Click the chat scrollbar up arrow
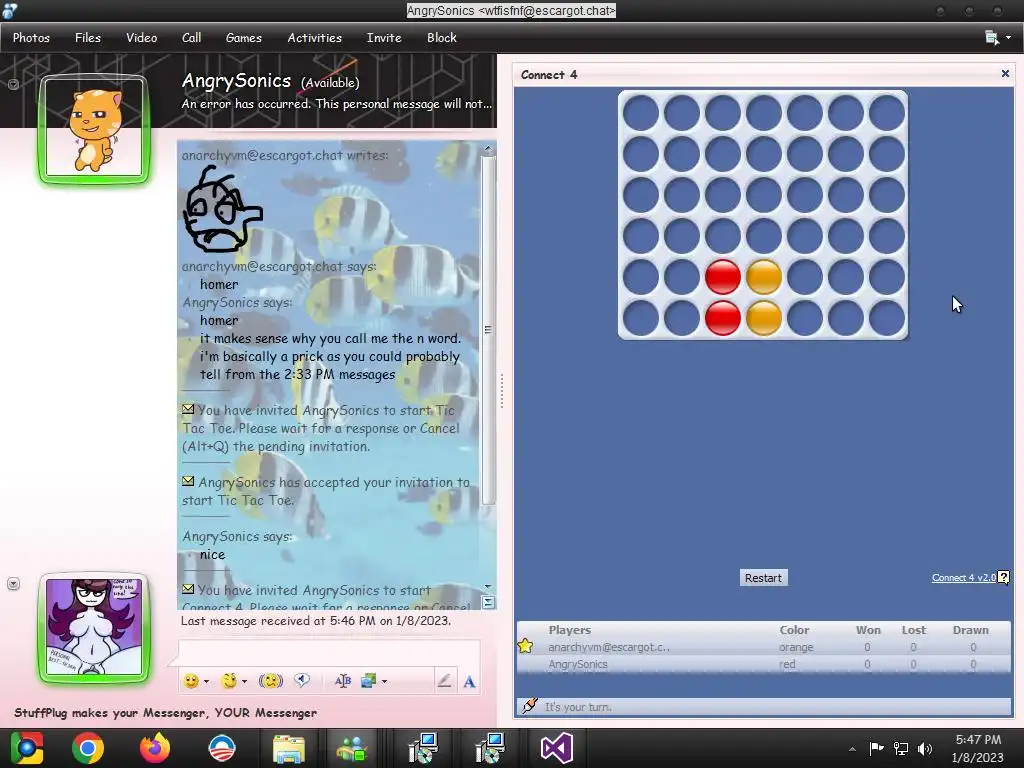The image size is (1024, 768). (488, 150)
